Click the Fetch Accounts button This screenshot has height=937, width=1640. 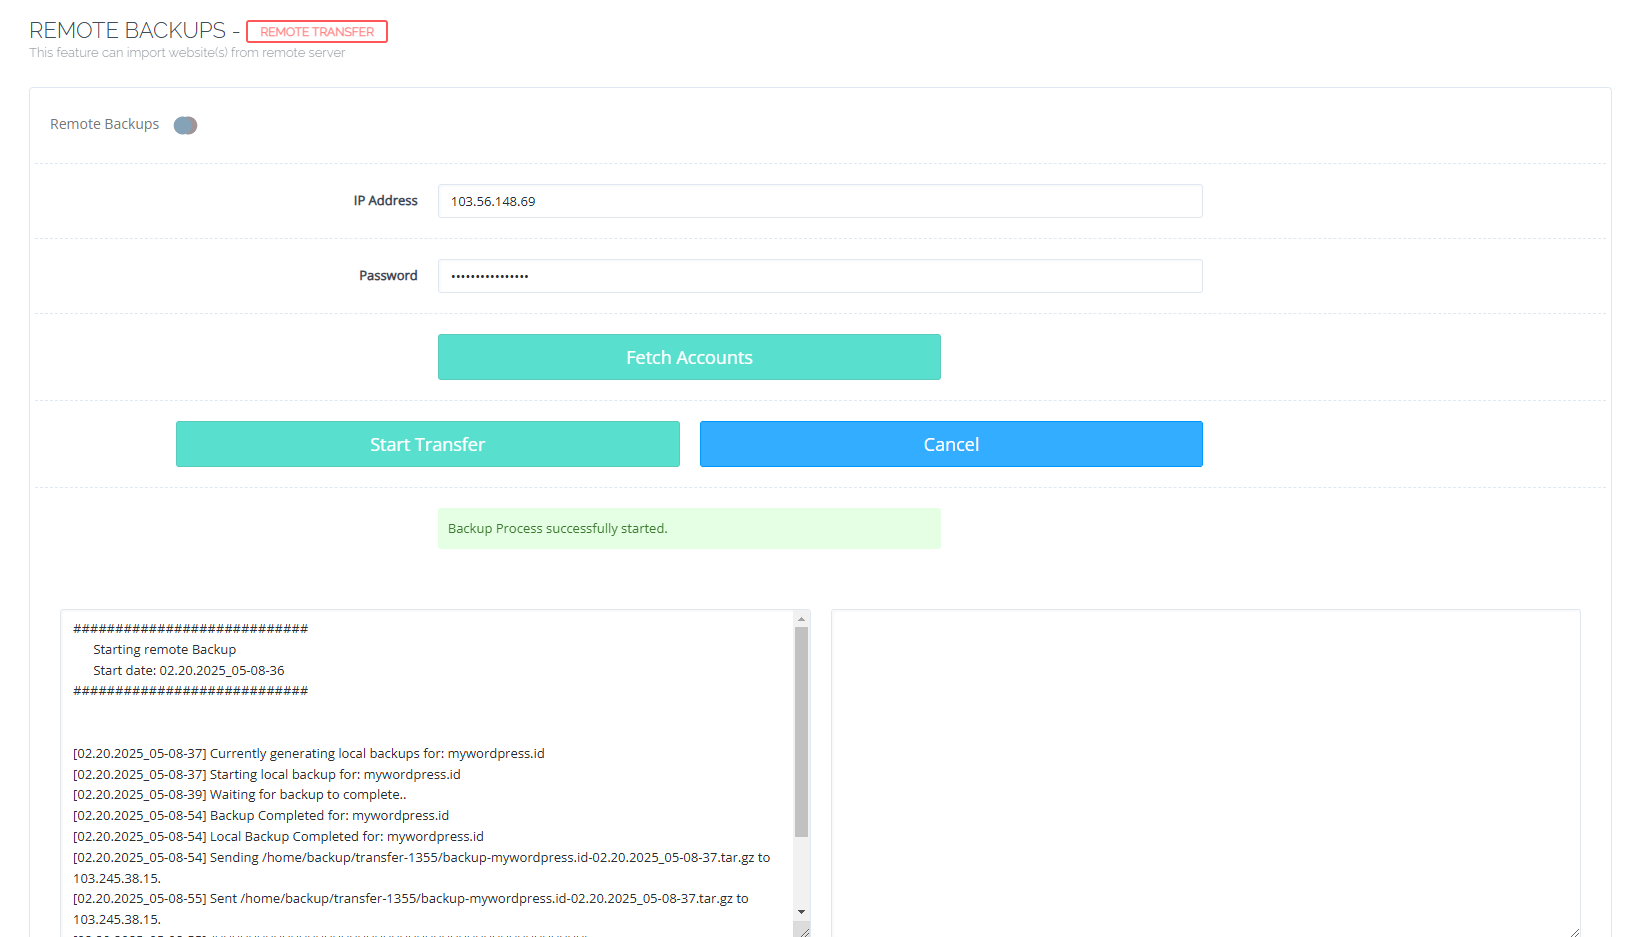click(x=689, y=357)
